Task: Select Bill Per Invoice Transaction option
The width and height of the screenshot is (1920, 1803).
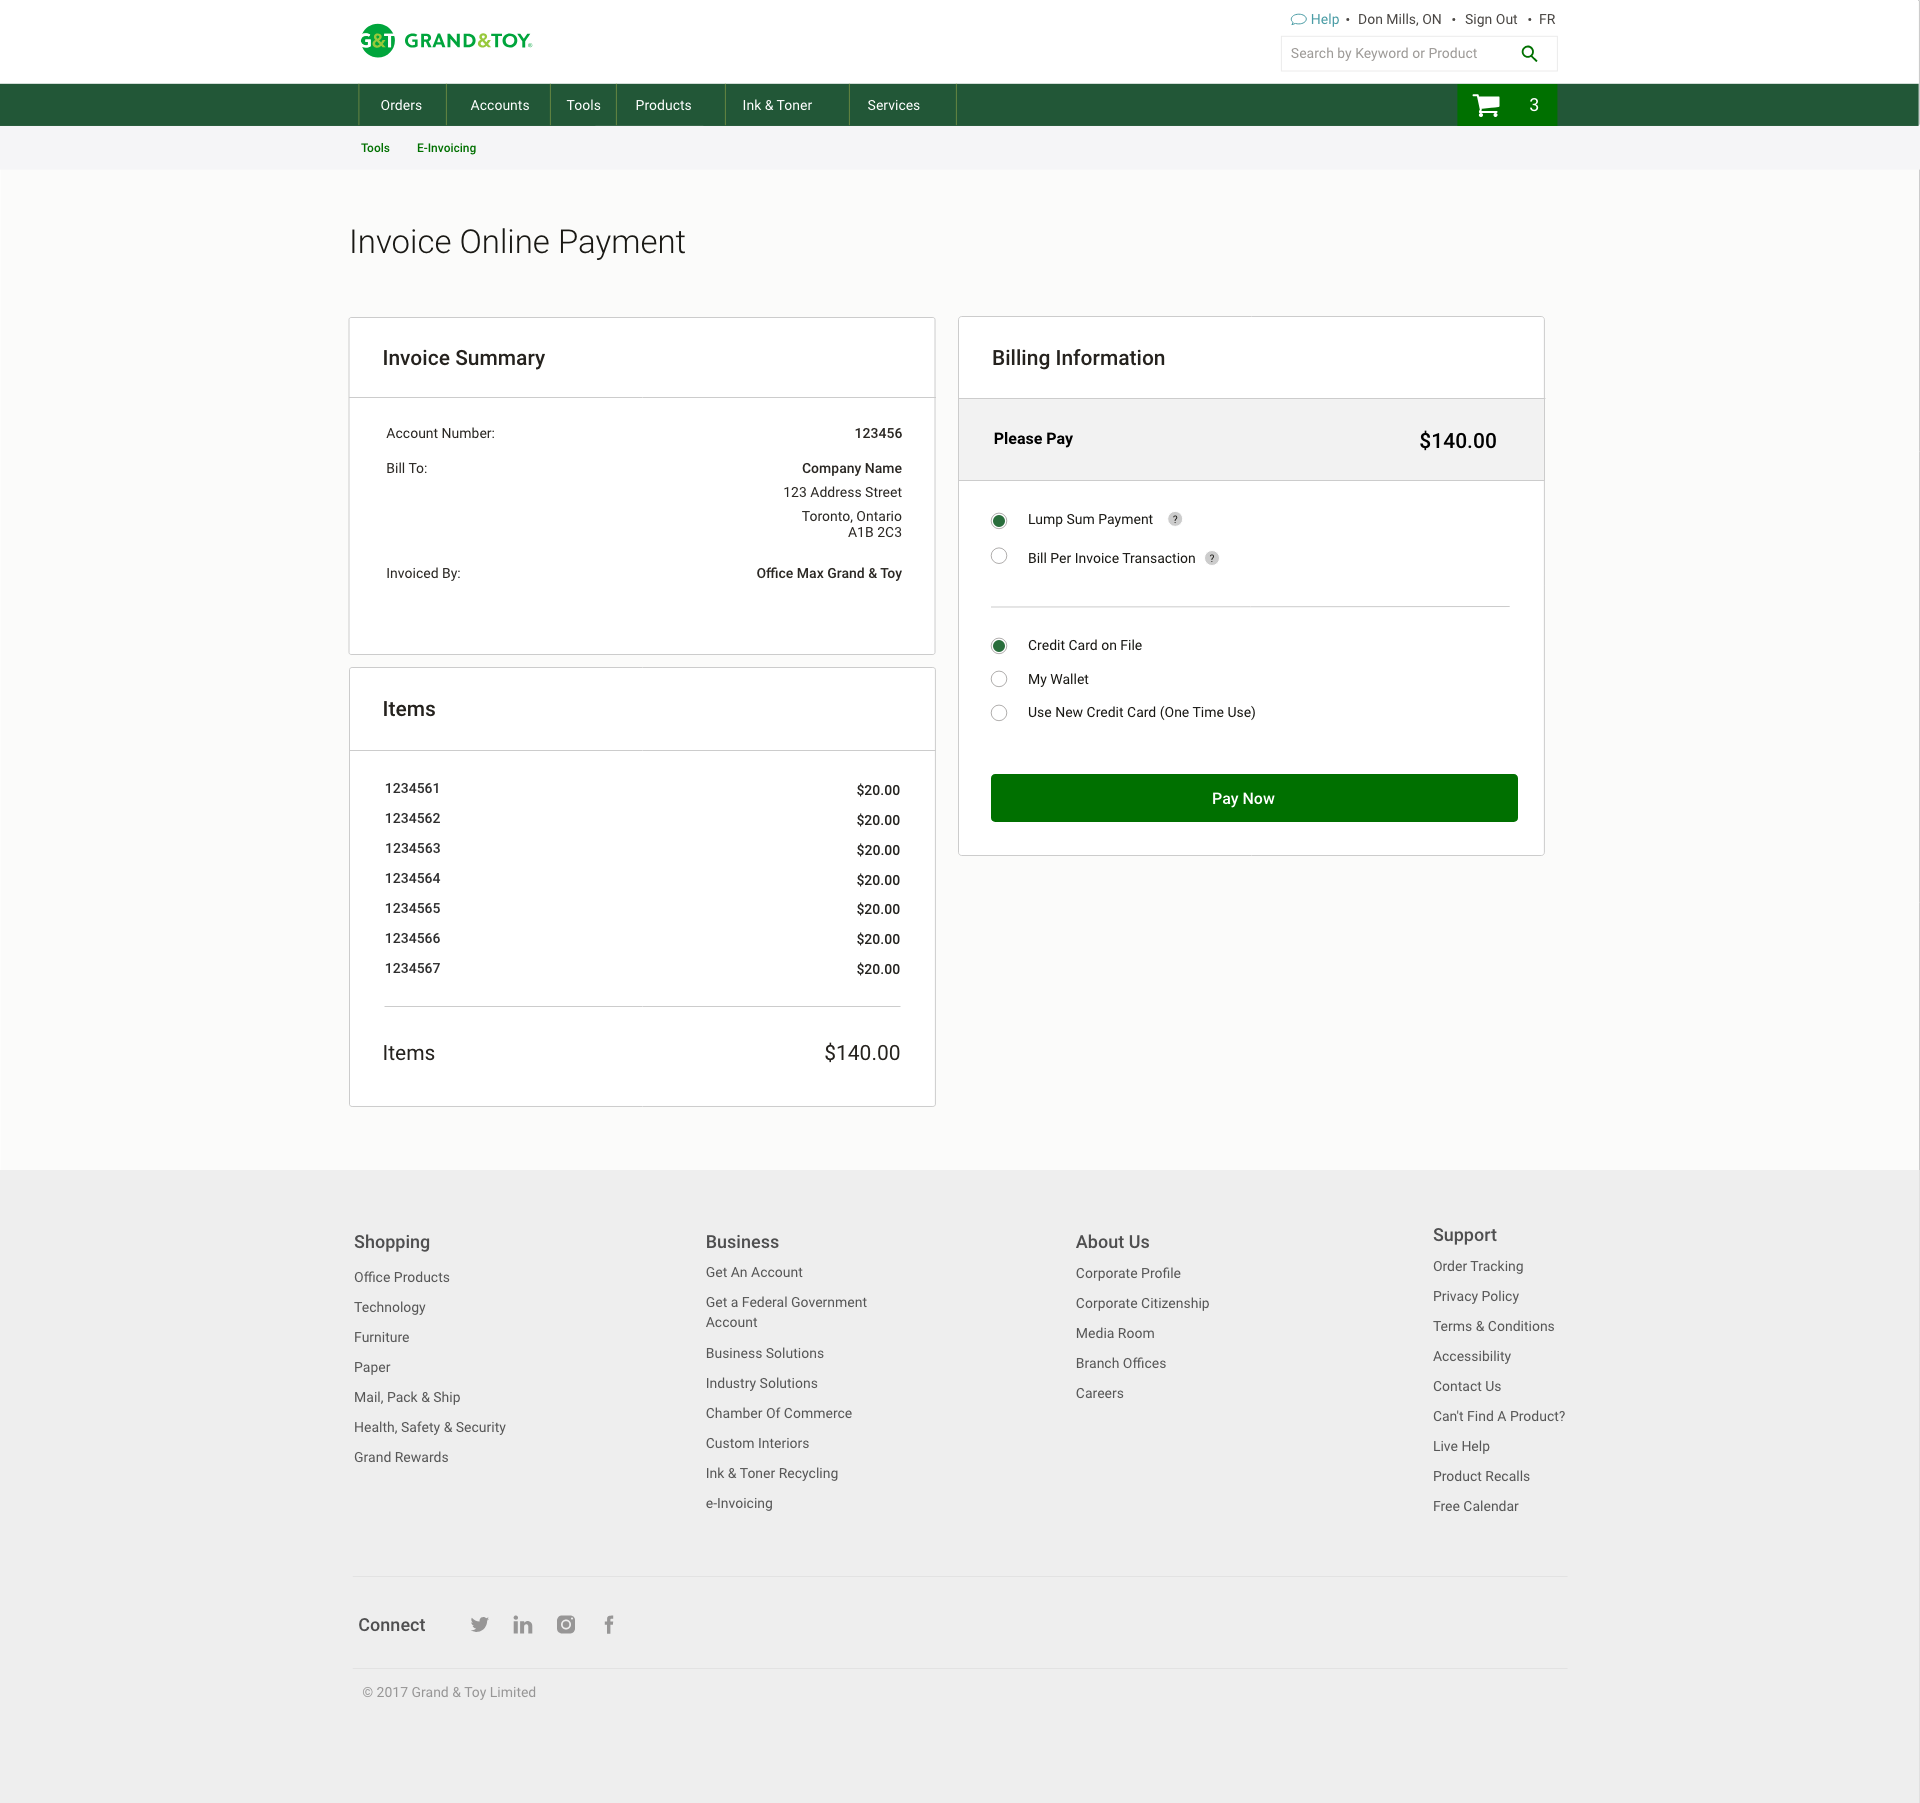Action: (999, 556)
